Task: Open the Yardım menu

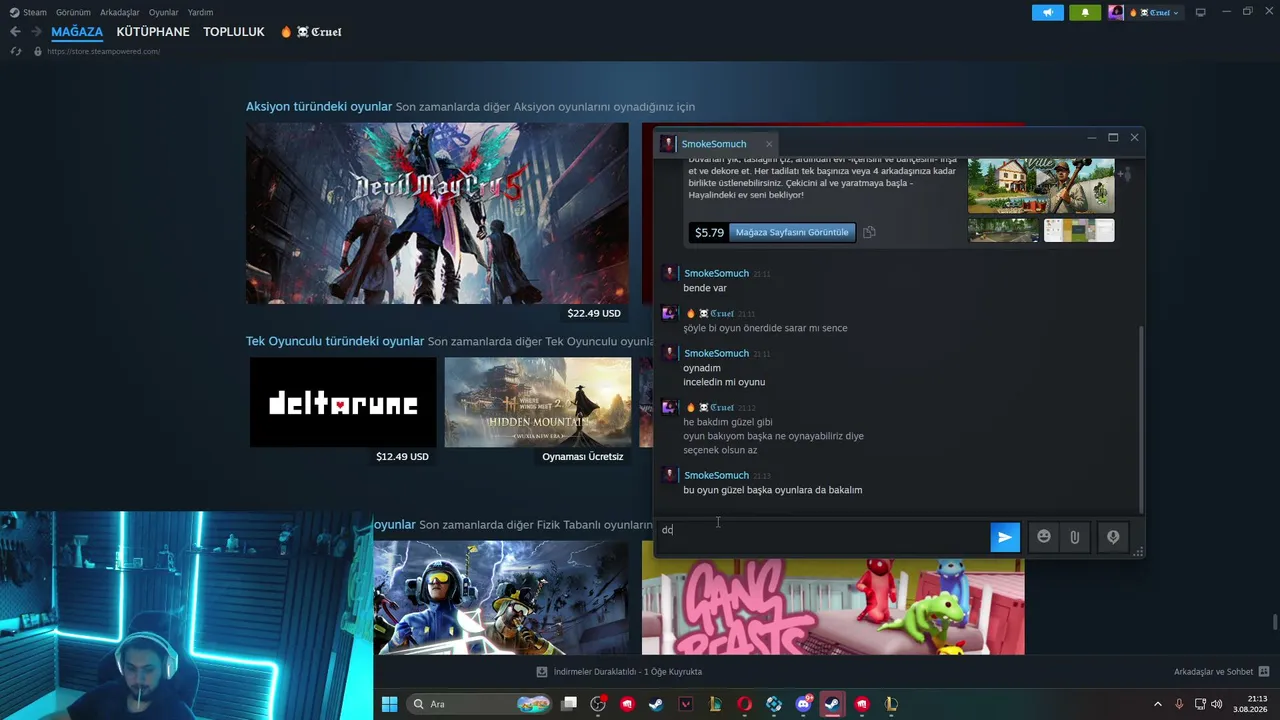Action: point(200,12)
